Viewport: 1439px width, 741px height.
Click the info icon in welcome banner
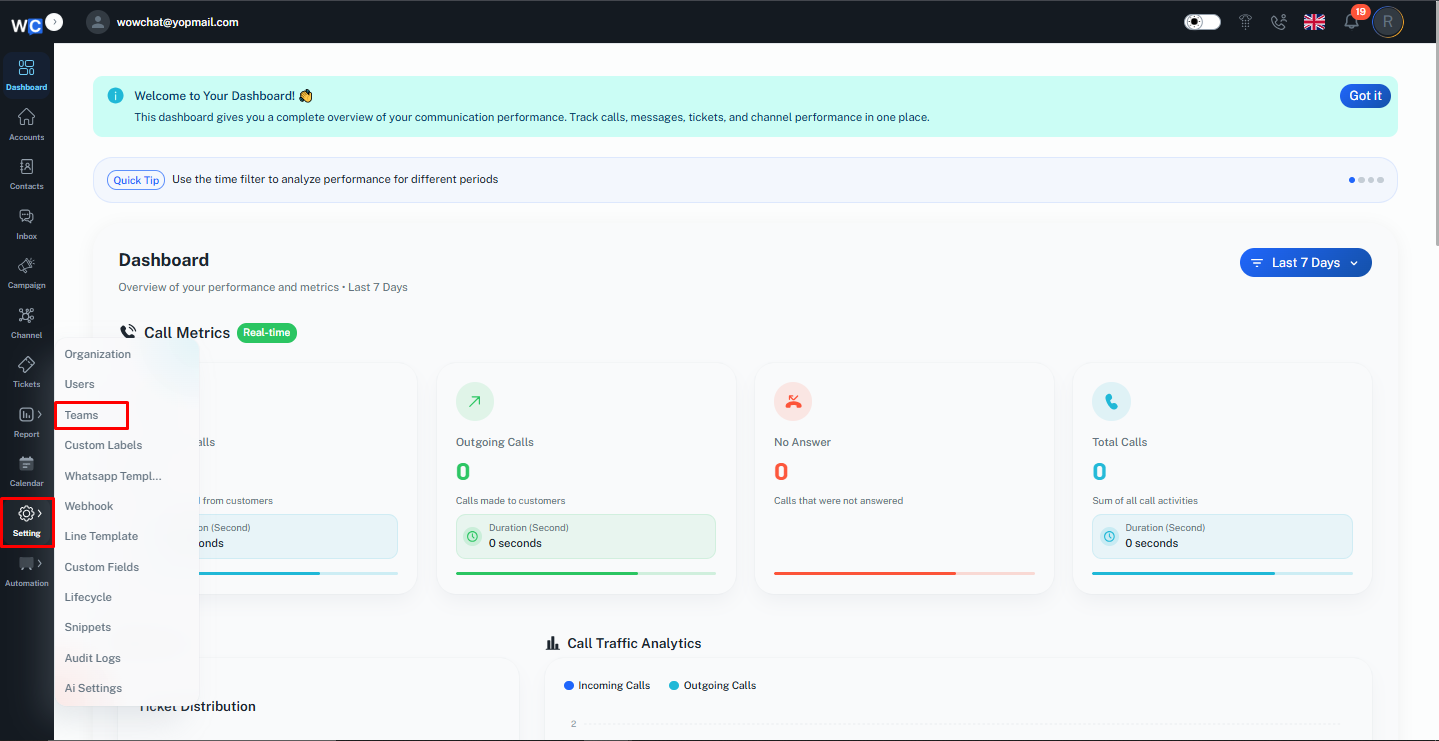[x=116, y=96]
